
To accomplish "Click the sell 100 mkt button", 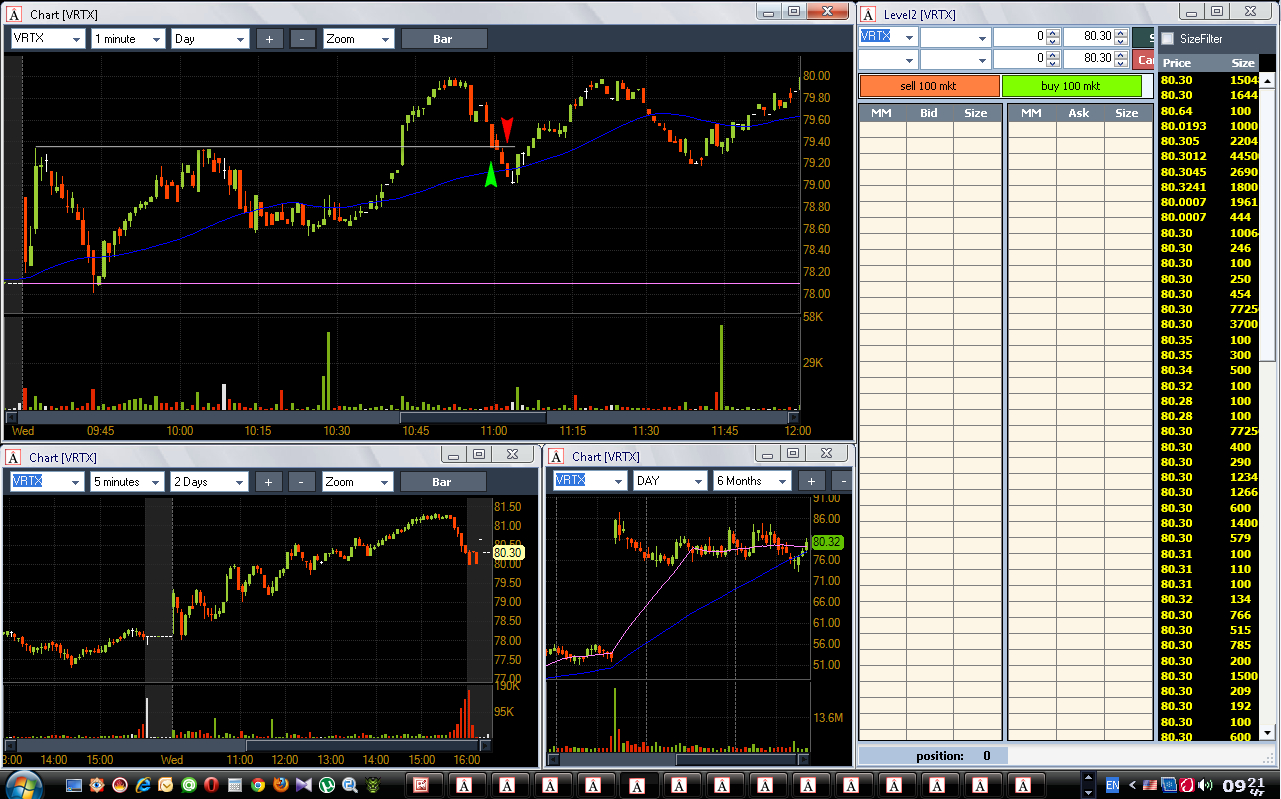I will pyautogui.click(x=929, y=86).
